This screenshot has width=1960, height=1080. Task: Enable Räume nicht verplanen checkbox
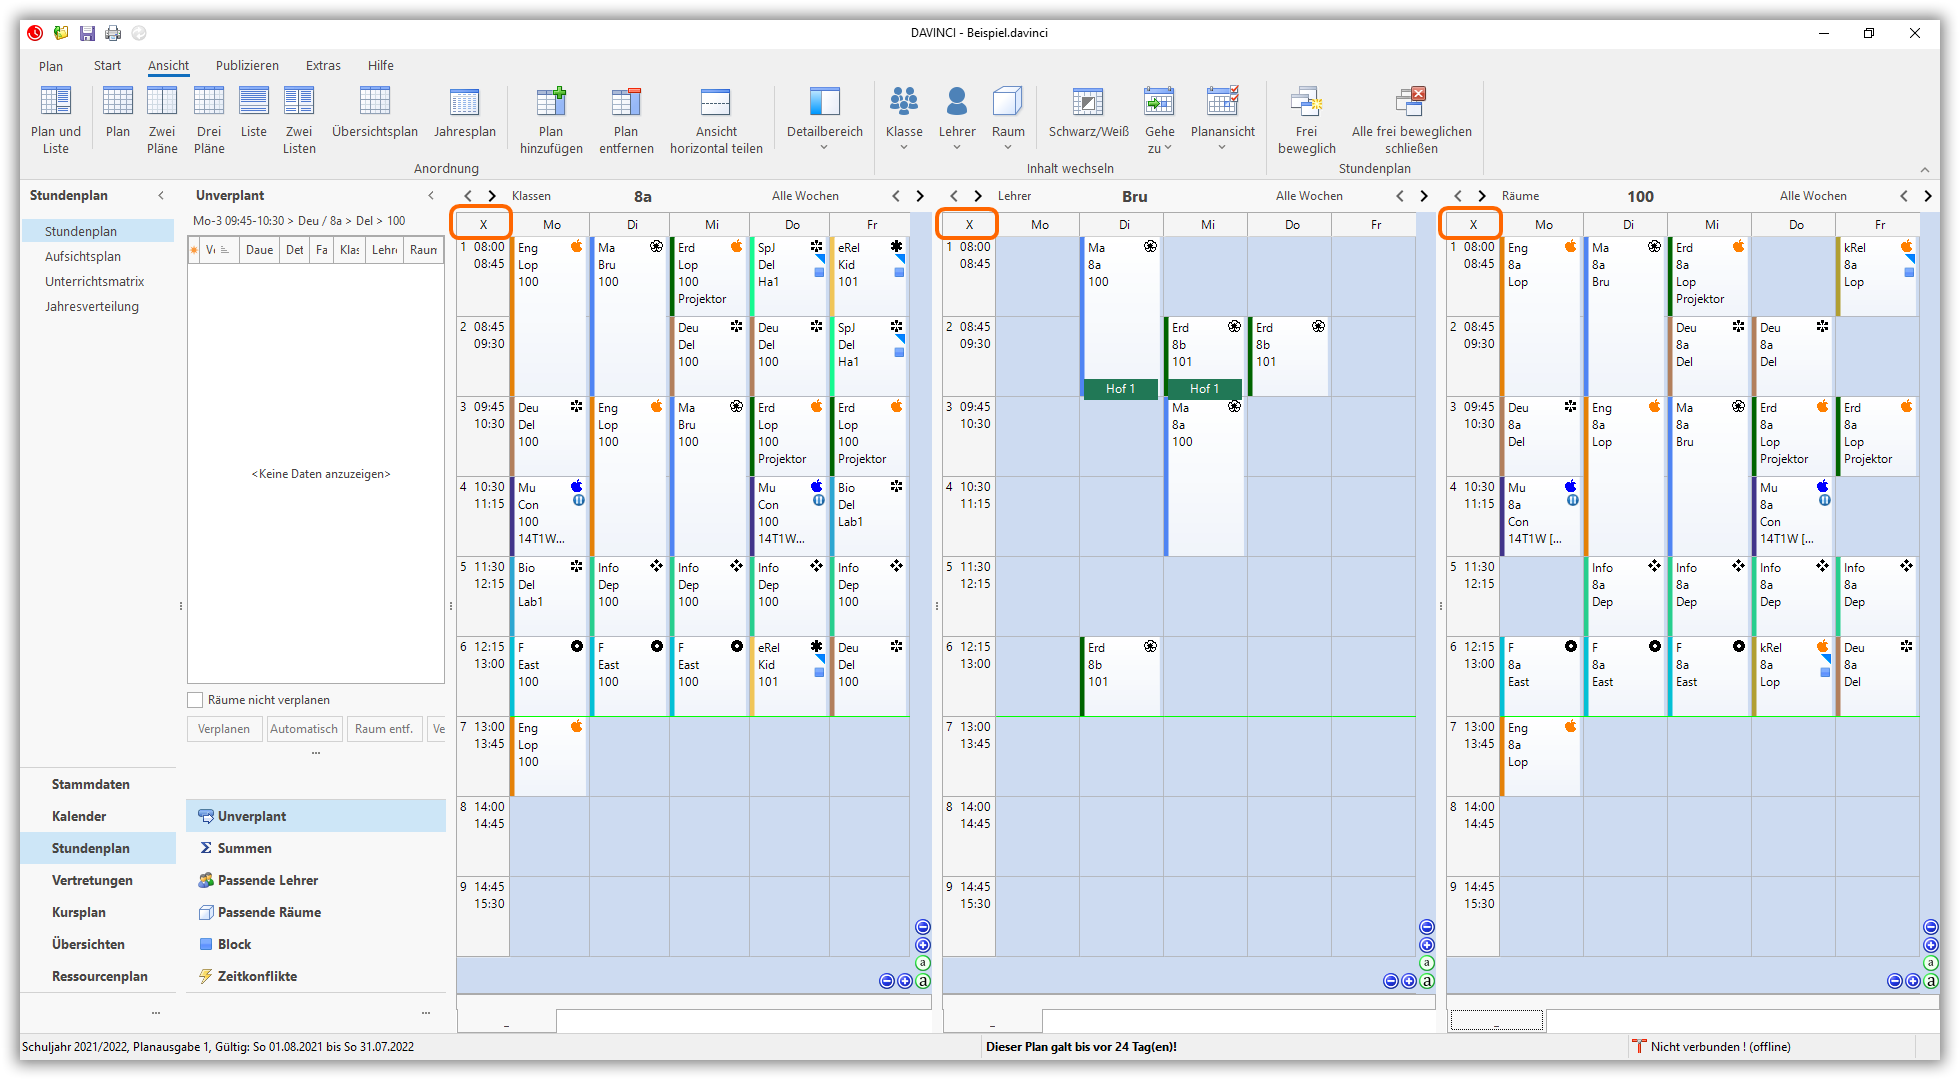click(196, 700)
